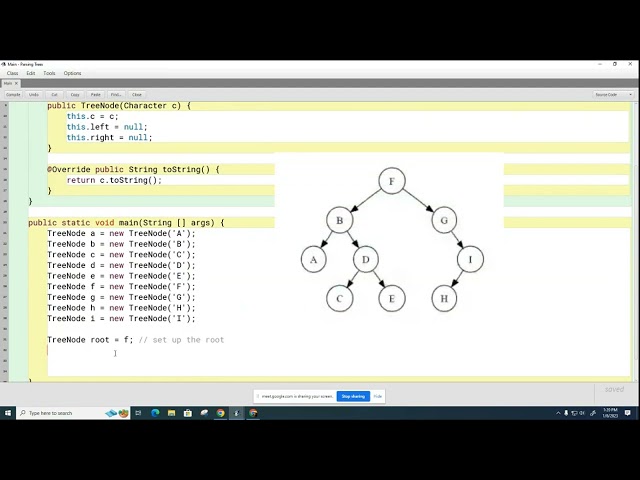Click the 'return c.toString();' line
640x480 pixels.
pyautogui.click(x=114, y=180)
